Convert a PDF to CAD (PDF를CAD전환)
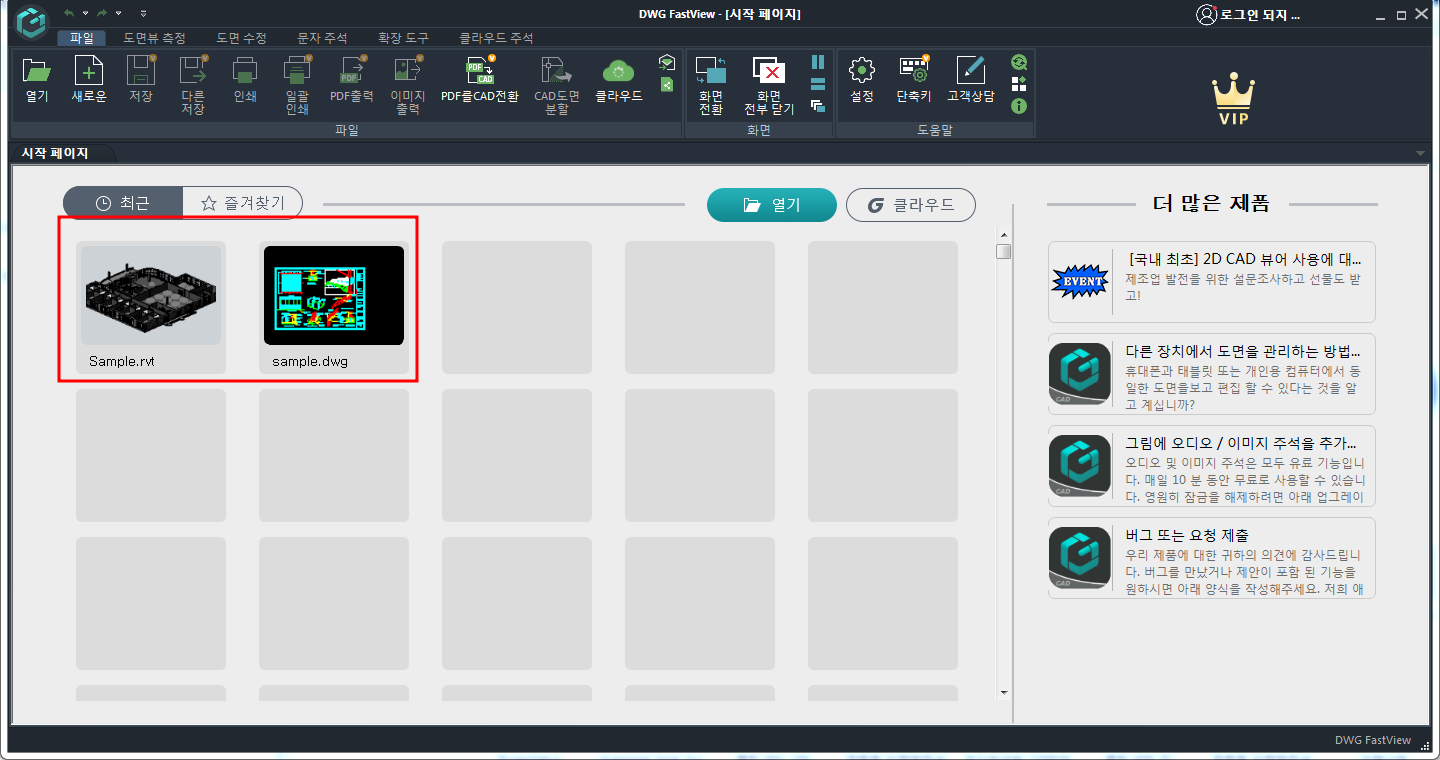Screen dimensions: 1440x760 pos(478,80)
